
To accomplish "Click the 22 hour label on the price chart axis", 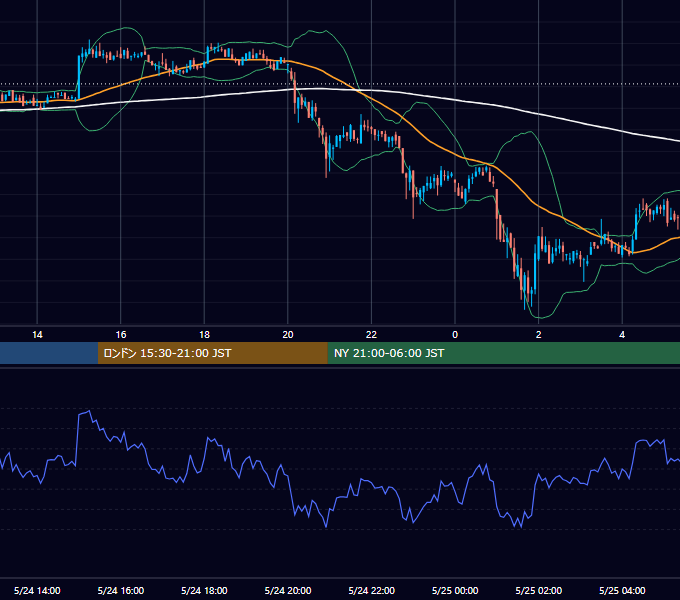I will coord(371,335).
